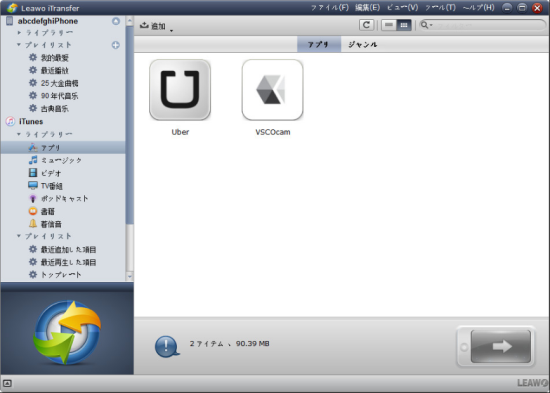Viewport: 550px width, 393px height.
Task: Open ビデオ library item
Action: pos(51,173)
